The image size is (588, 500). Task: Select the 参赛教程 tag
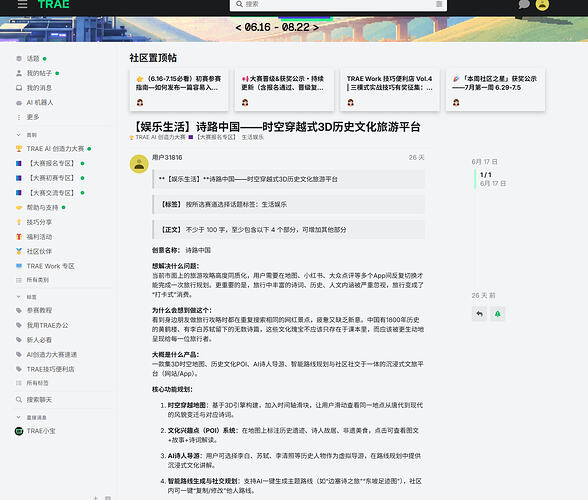tap(39, 310)
